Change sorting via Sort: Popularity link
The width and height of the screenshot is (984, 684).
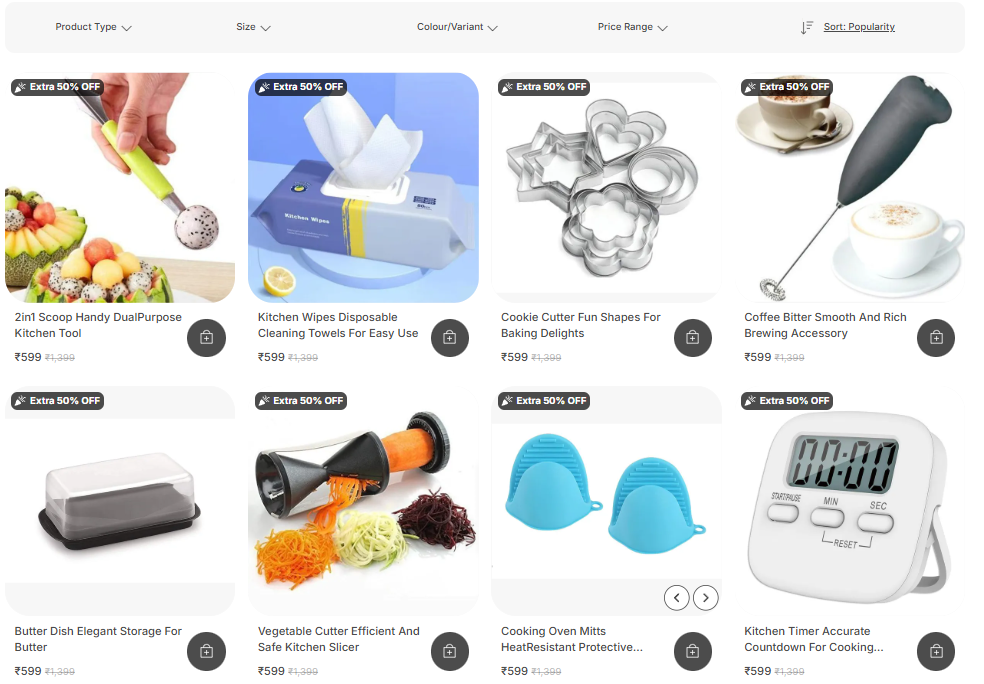859,27
